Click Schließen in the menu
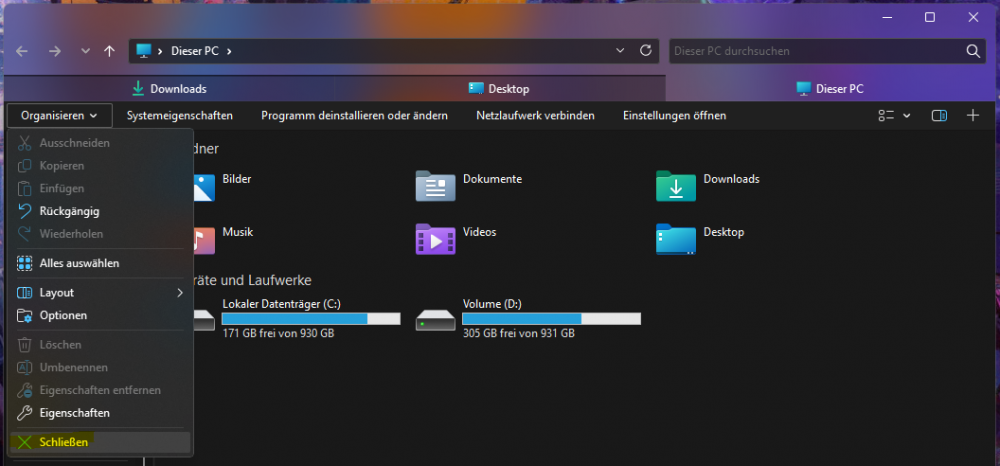The height and width of the screenshot is (466, 1000). [101, 442]
